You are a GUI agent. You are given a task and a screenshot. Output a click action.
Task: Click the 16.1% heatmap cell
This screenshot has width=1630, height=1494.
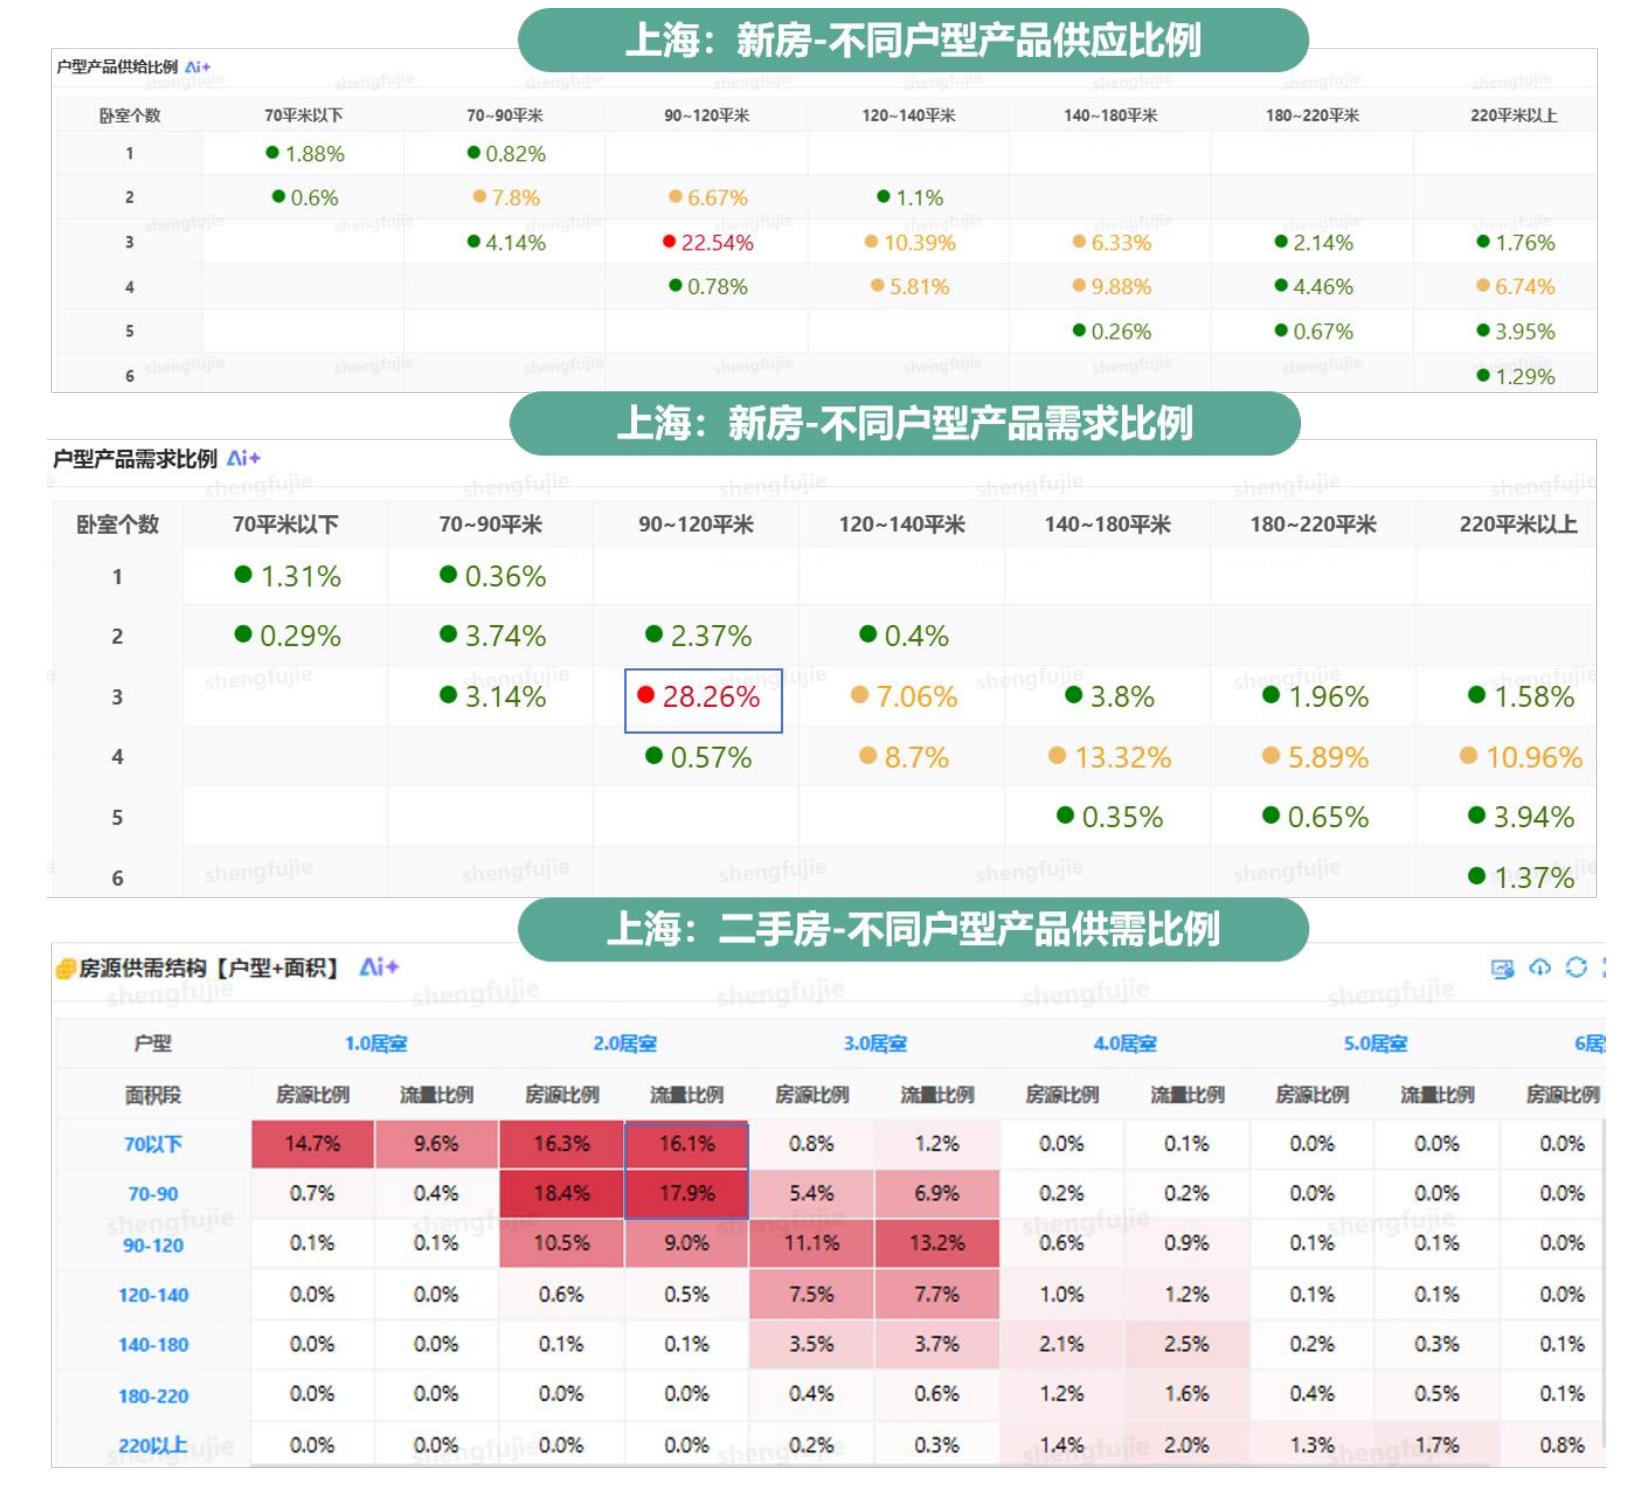click(x=687, y=1144)
